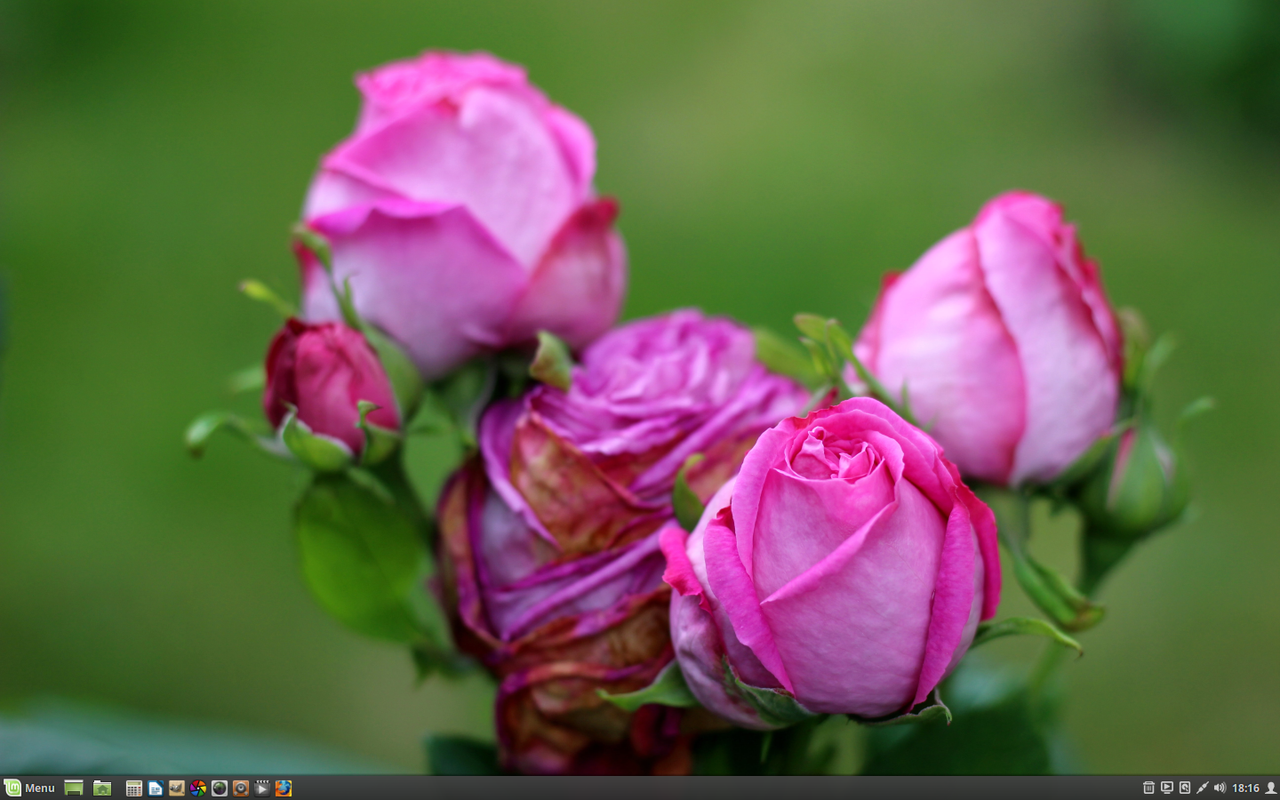Open the removable drives tray applet
This screenshot has height=800, width=1280.
(1185, 788)
